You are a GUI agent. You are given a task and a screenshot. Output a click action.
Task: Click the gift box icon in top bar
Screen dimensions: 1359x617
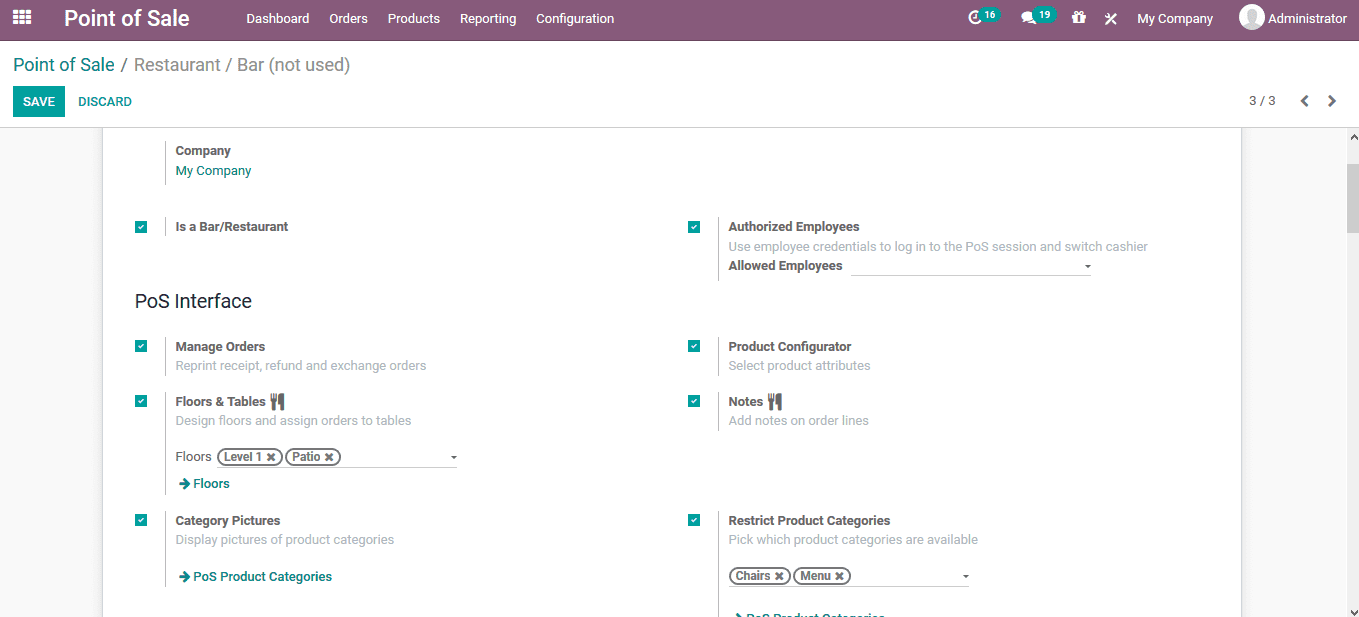(x=1078, y=17)
